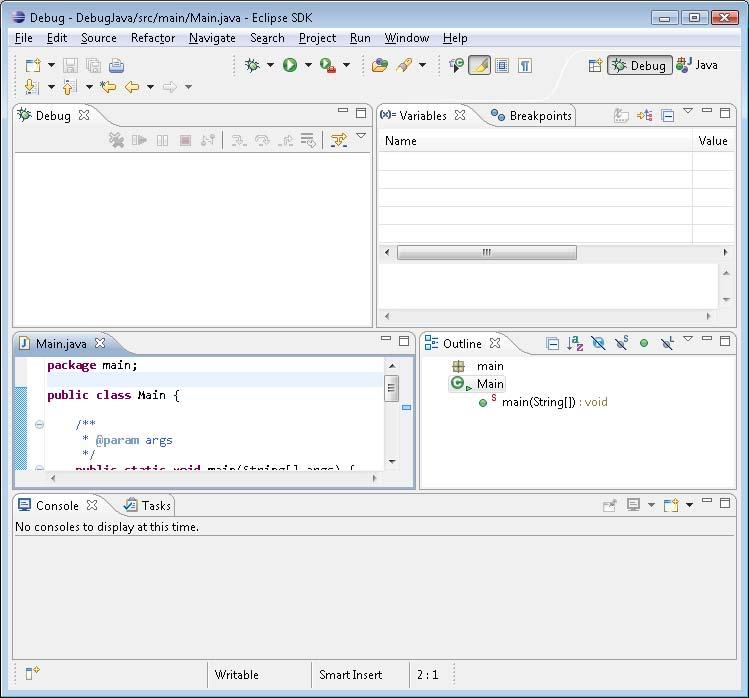The height and width of the screenshot is (698, 749).
Task: Click the Name column header in Variables
Action: [x=535, y=141]
